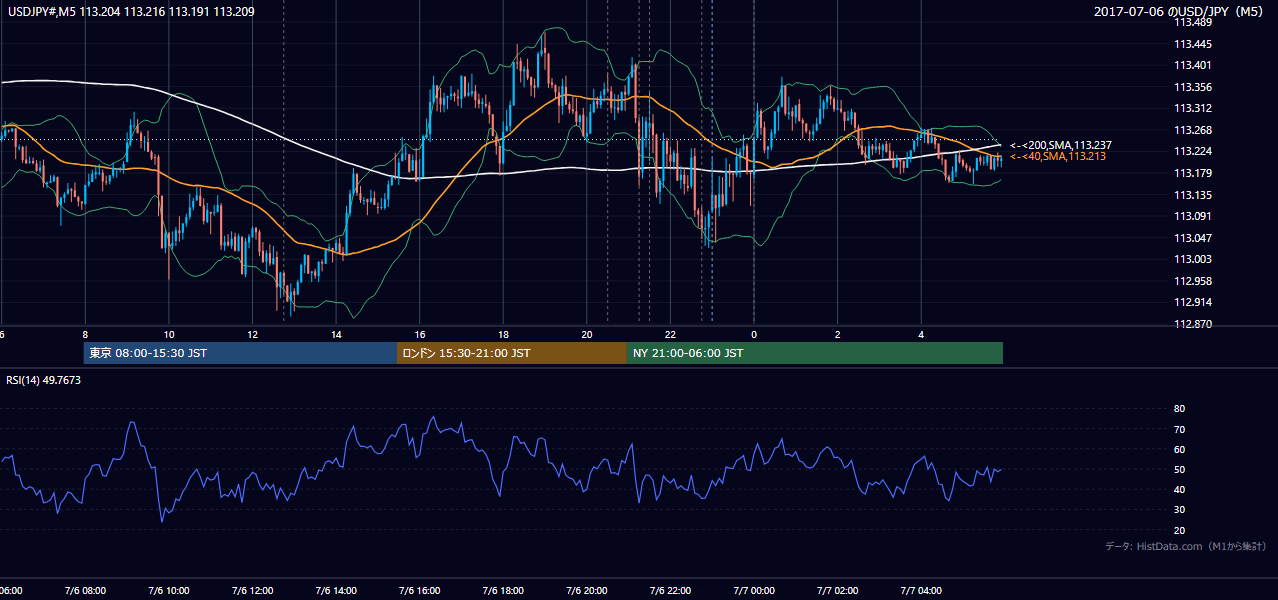Click the 7/7 02:00 time axis label
Screen dimensions: 1278x600
pos(839,591)
